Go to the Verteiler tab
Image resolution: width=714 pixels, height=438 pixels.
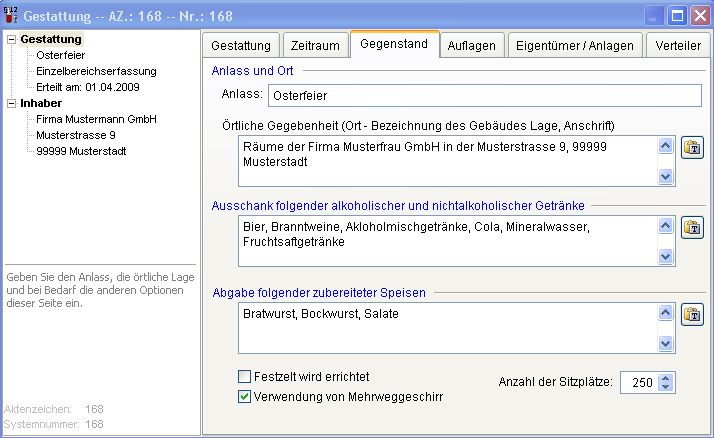pos(677,46)
